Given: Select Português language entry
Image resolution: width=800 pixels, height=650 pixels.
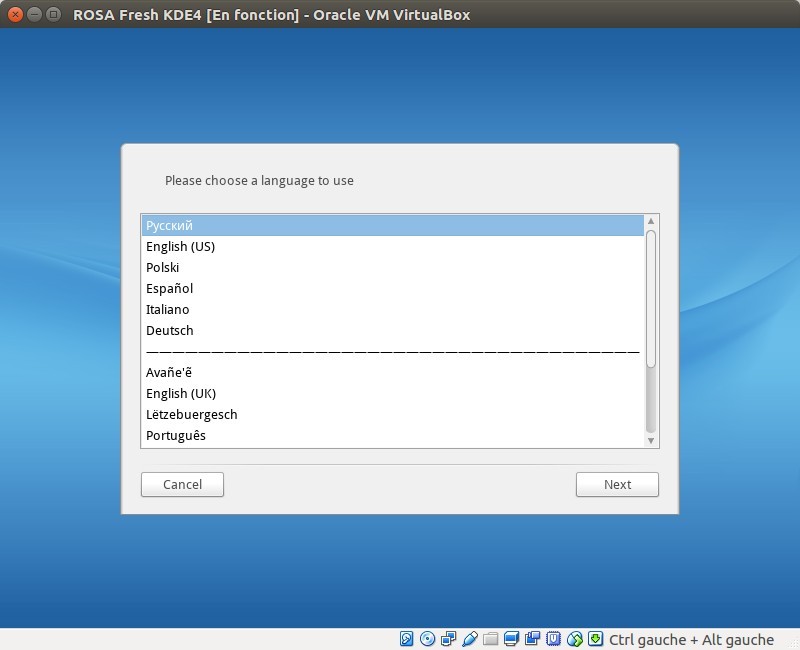Looking at the screenshot, I should (392, 435).
